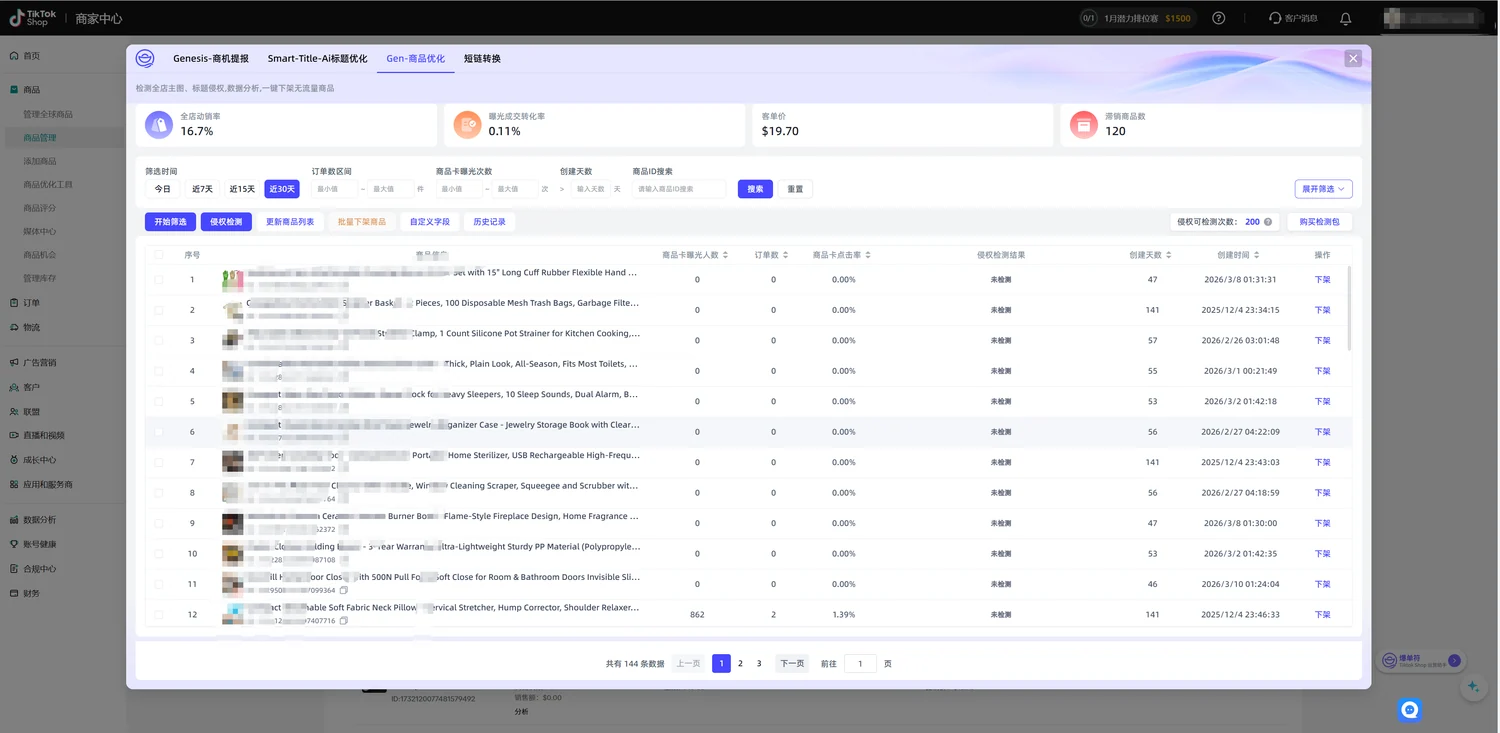The height and width of the screenshot is (733, 1500).
Task: Go to page 2 in pagination
Action: [740, 664]
